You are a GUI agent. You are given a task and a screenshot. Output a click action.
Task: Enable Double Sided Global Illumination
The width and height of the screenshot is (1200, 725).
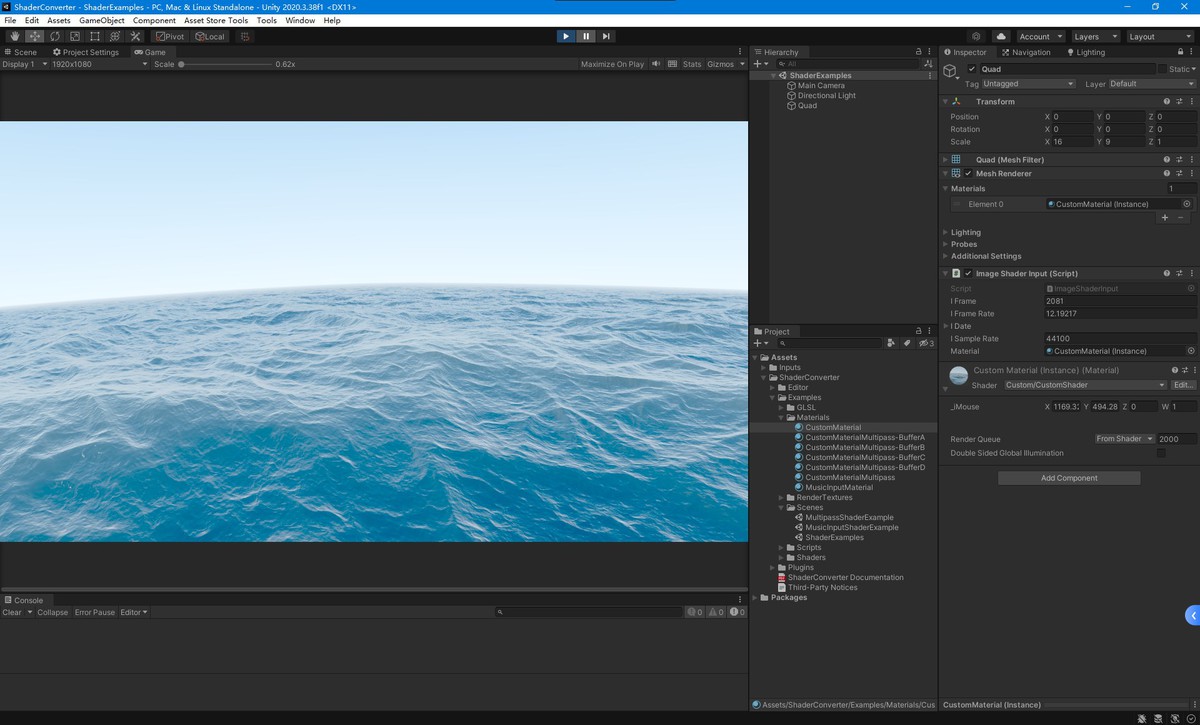click(x=1161, y=453)
